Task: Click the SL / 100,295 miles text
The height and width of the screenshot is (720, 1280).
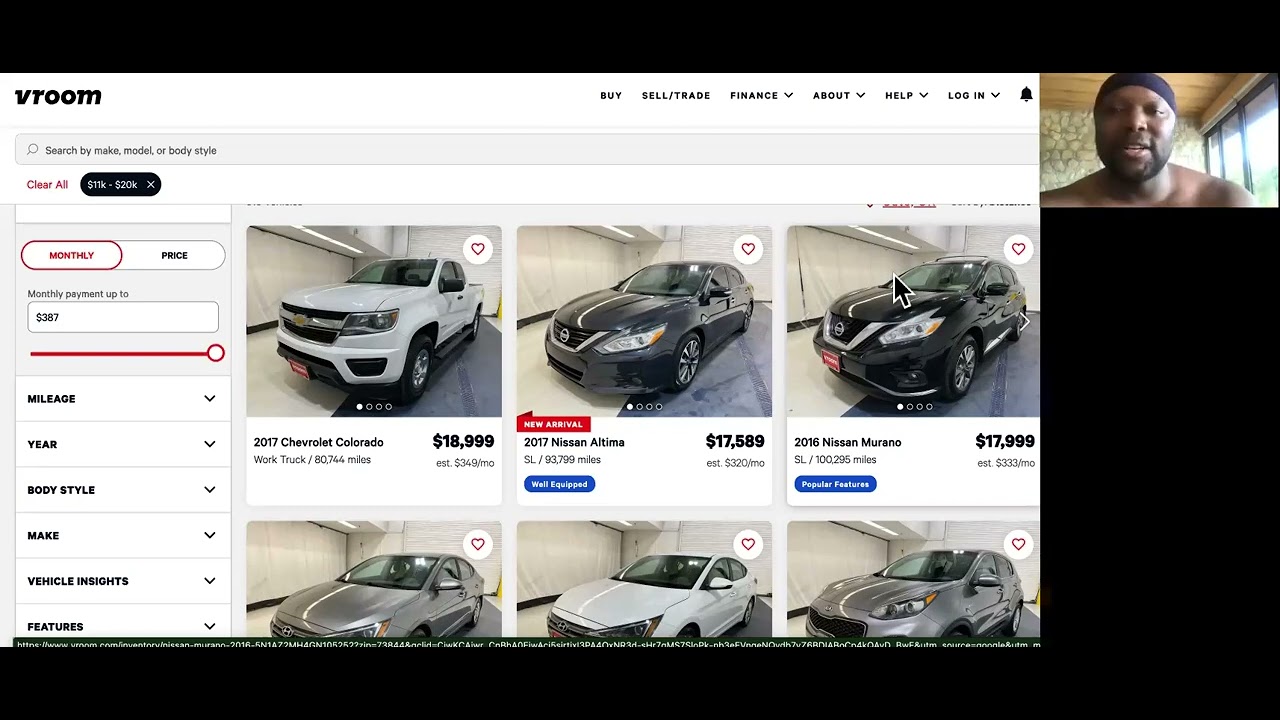Action: pos(835,460)
